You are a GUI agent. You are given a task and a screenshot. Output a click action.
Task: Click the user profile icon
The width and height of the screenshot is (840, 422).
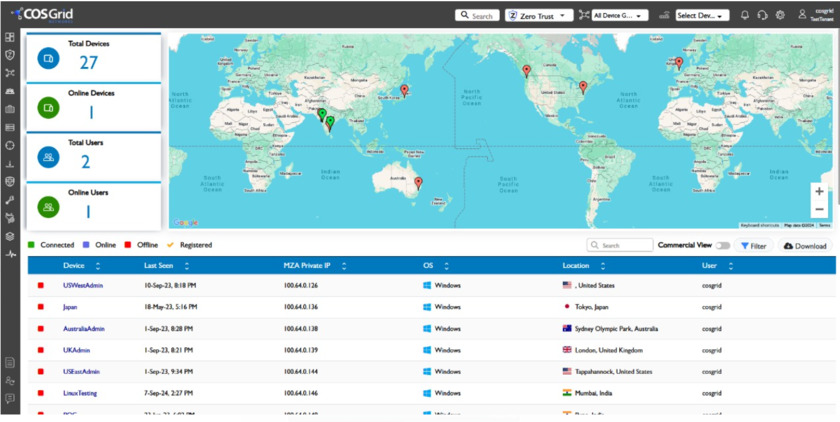point(802,15)
